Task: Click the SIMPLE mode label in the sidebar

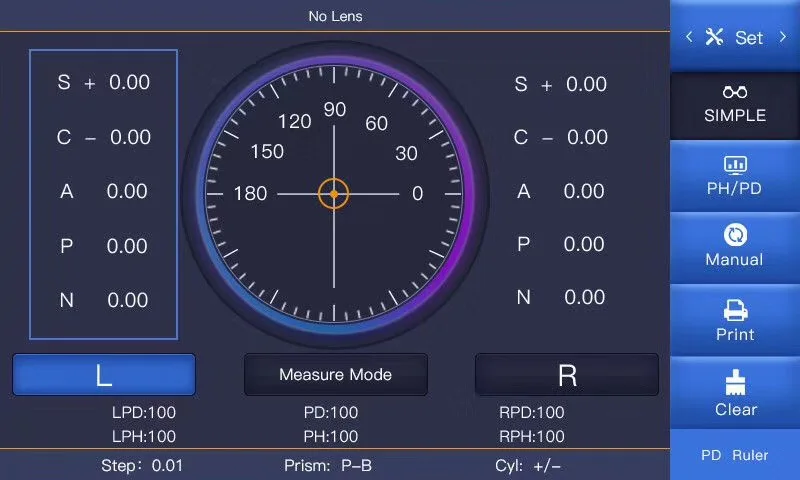Action: tap(735, 115)
